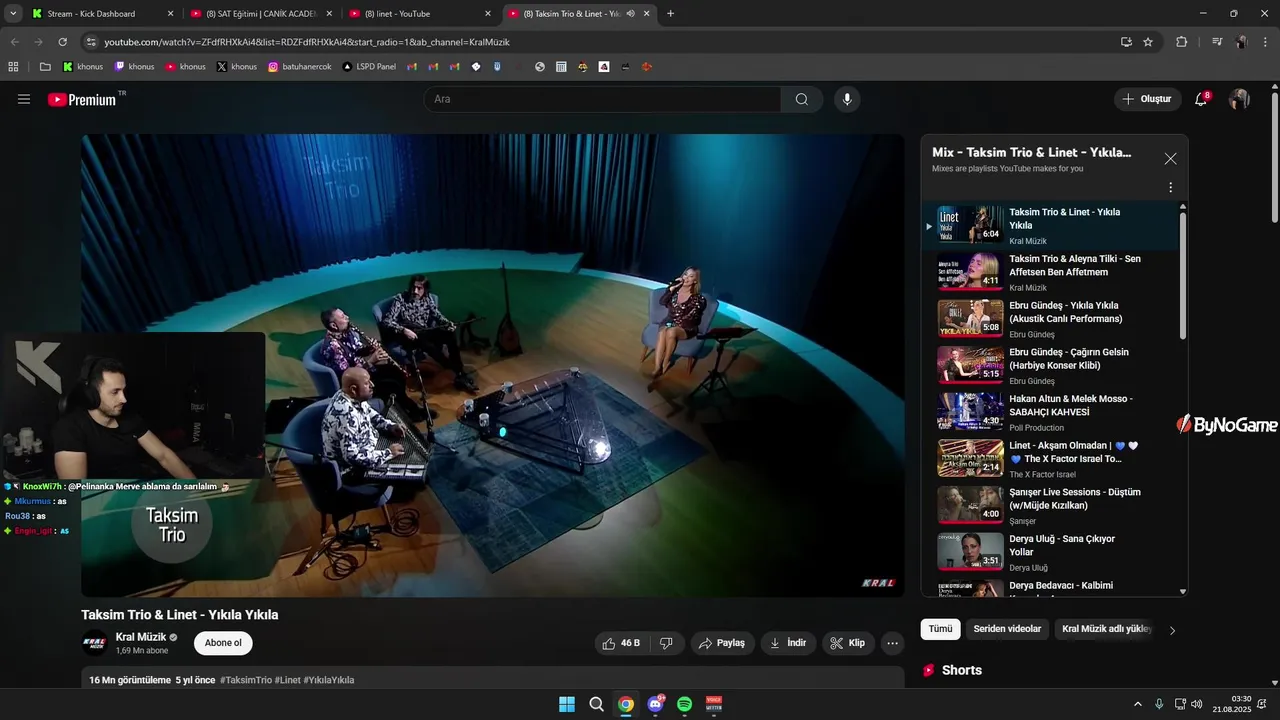Image resolution: width=1280 pixels, height=720 pixels.
Task: Subscribe with Abone ol button
Action: tap(223, 643)
